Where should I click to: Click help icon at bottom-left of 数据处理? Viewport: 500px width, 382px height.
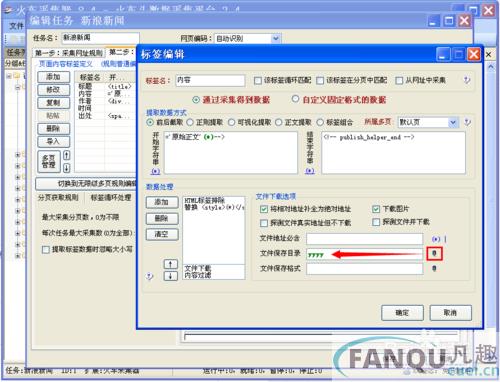tap(150, 276)
